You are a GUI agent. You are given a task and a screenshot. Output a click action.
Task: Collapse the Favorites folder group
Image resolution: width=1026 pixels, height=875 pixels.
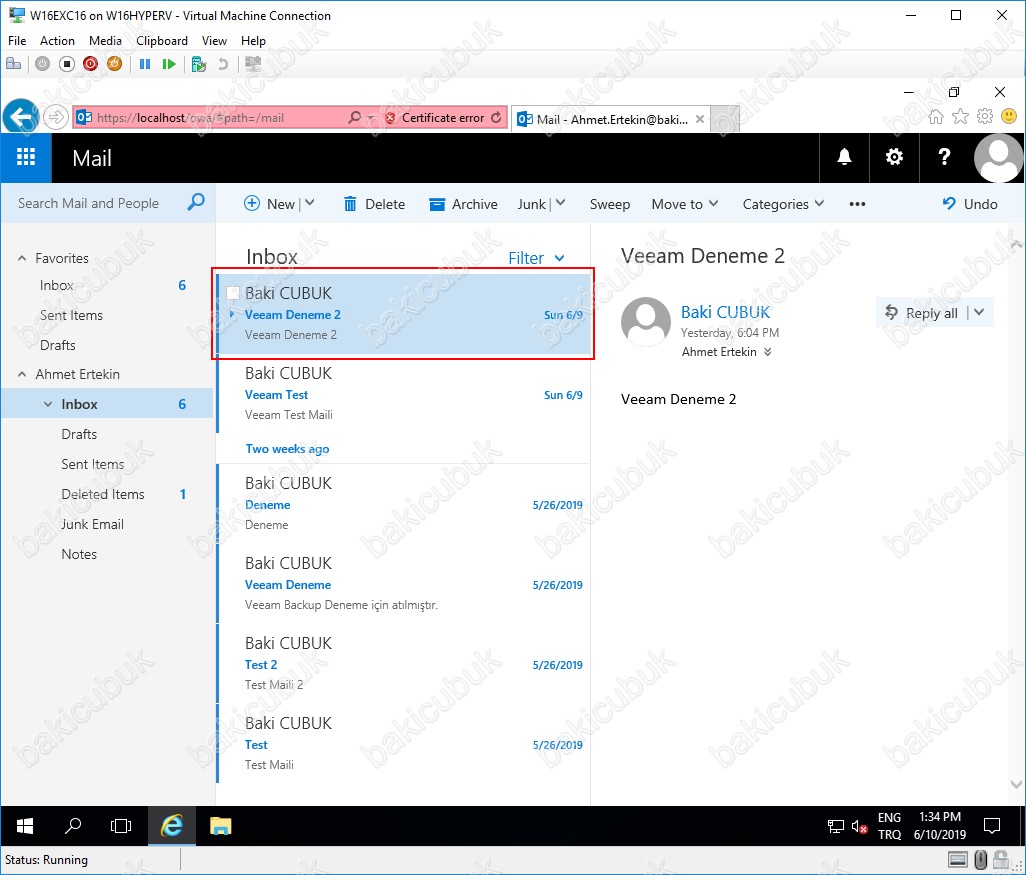pos(22,258)
